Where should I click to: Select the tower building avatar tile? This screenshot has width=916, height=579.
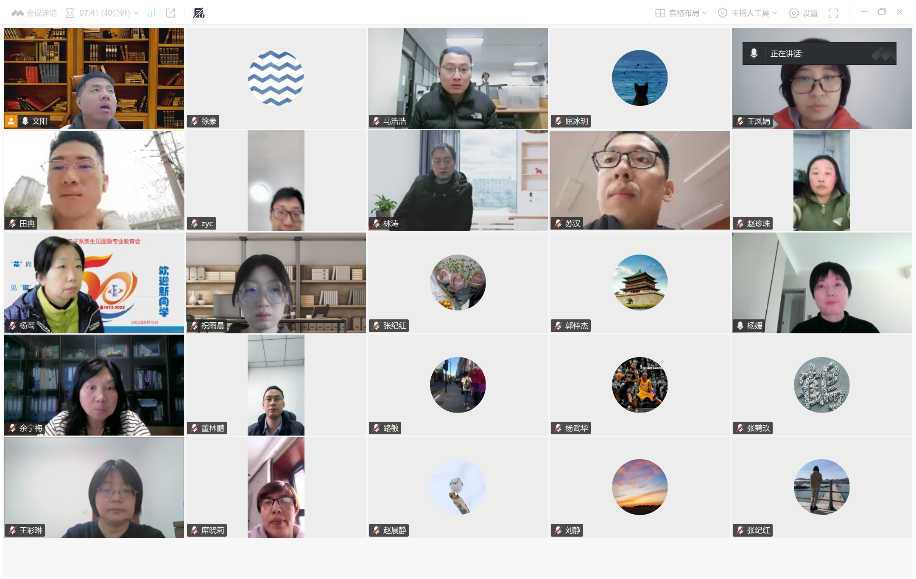(640, 282)
